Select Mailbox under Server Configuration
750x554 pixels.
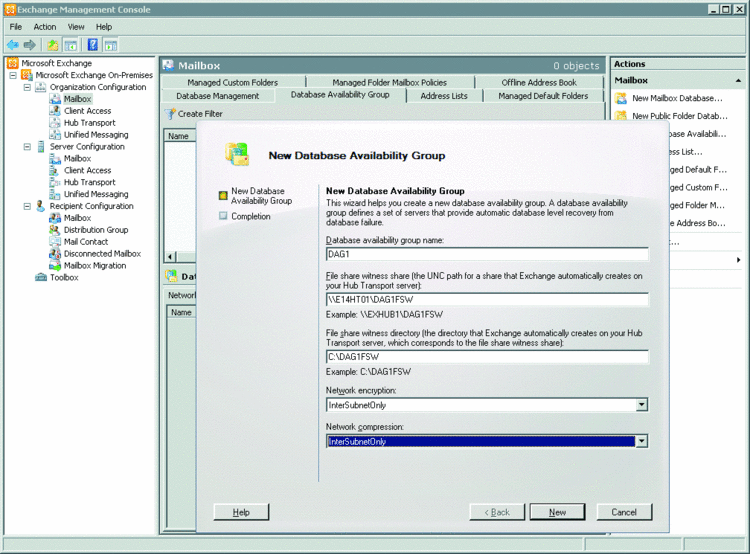pyautogui.click(x=77, y=158)
